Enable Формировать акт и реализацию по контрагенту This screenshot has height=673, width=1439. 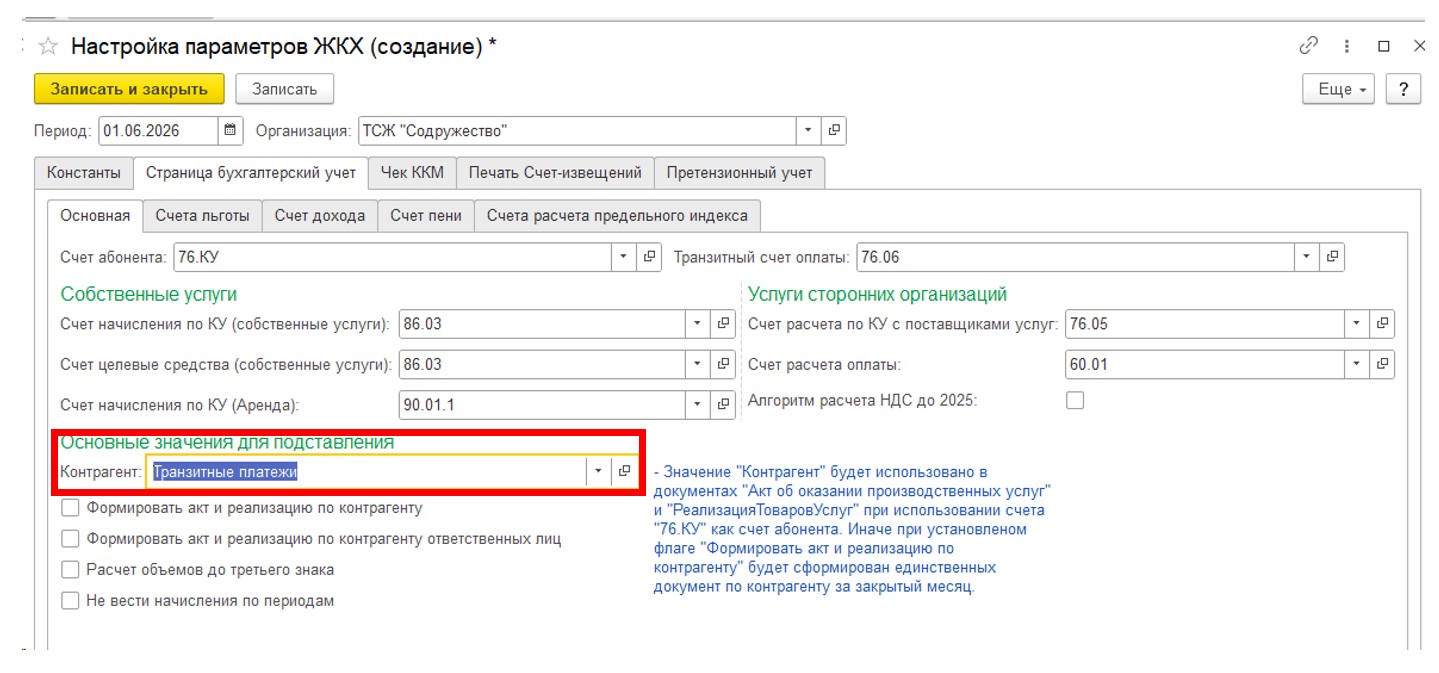pyautogui.click(x=70, y=508)
